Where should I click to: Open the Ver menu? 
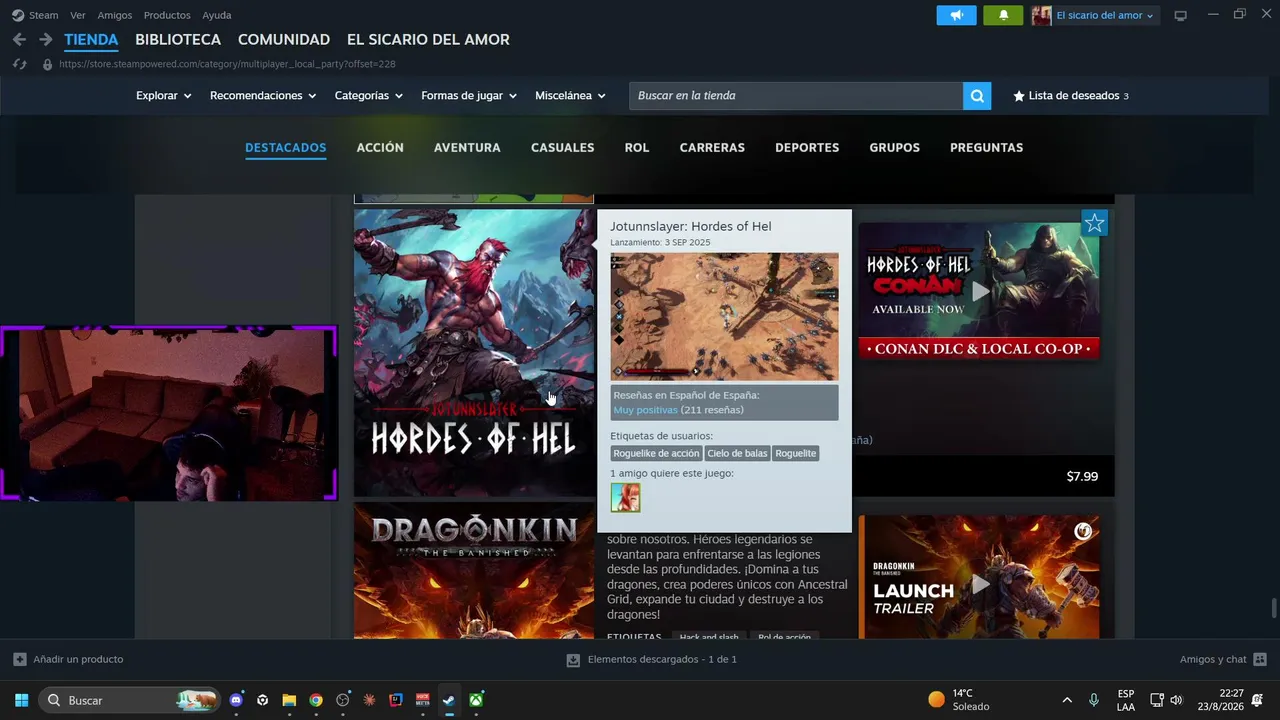pos(78,15)
